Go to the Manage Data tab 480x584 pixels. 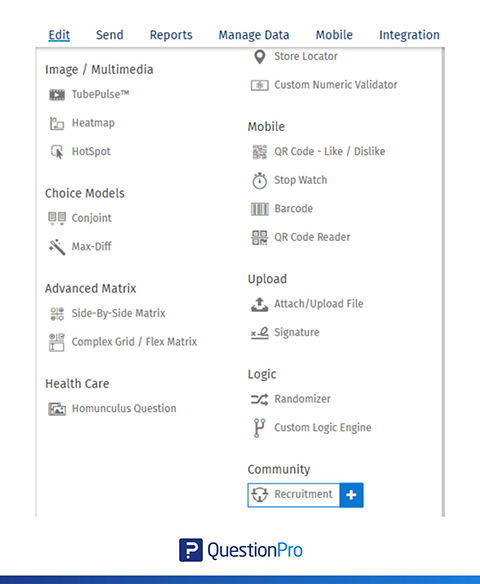254,35
